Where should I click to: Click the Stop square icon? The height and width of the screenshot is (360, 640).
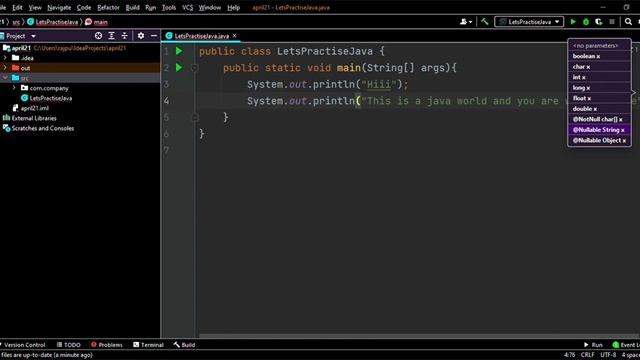point(611,22)
